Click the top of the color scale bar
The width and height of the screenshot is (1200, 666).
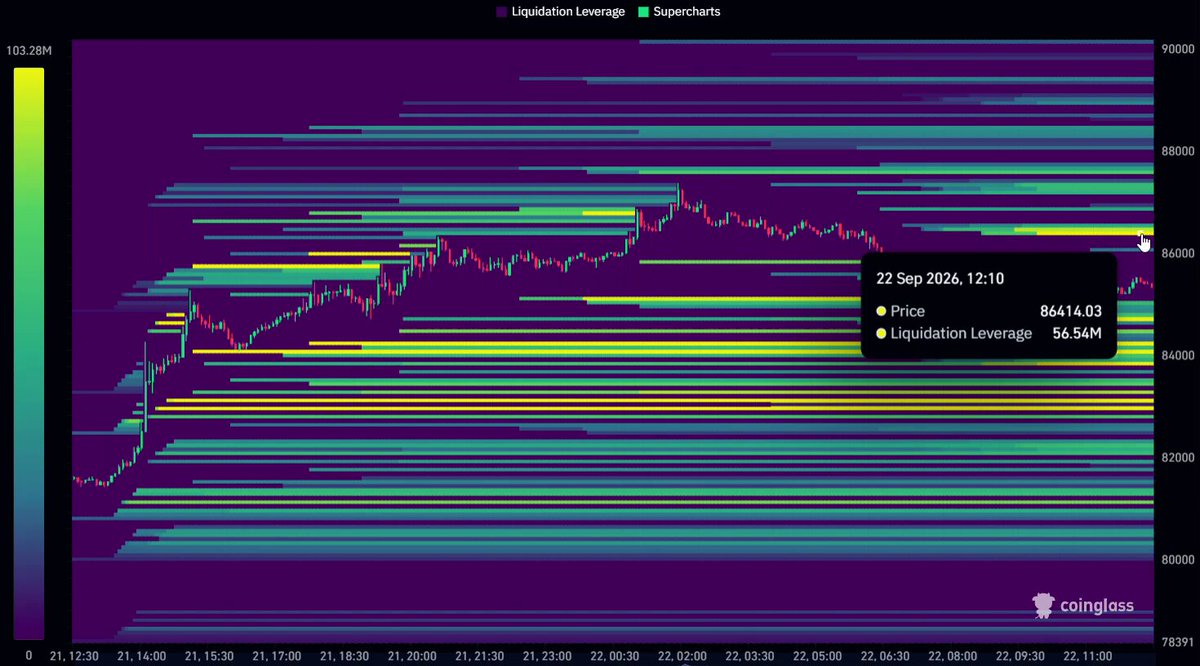(x=29, y=72)
